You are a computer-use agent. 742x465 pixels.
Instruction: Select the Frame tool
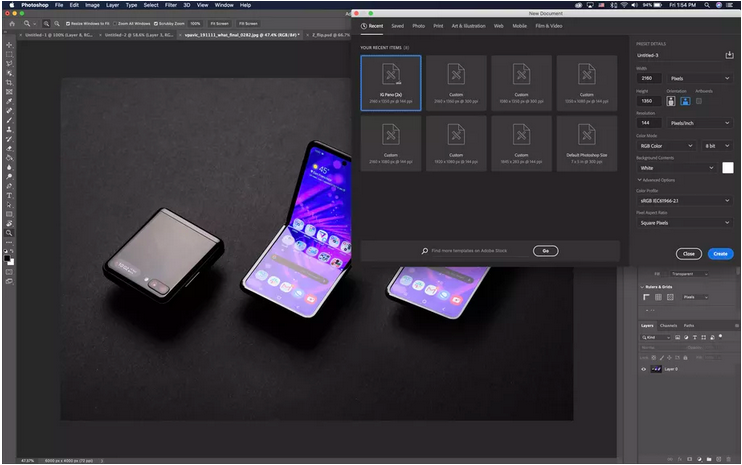click(9, 92)
